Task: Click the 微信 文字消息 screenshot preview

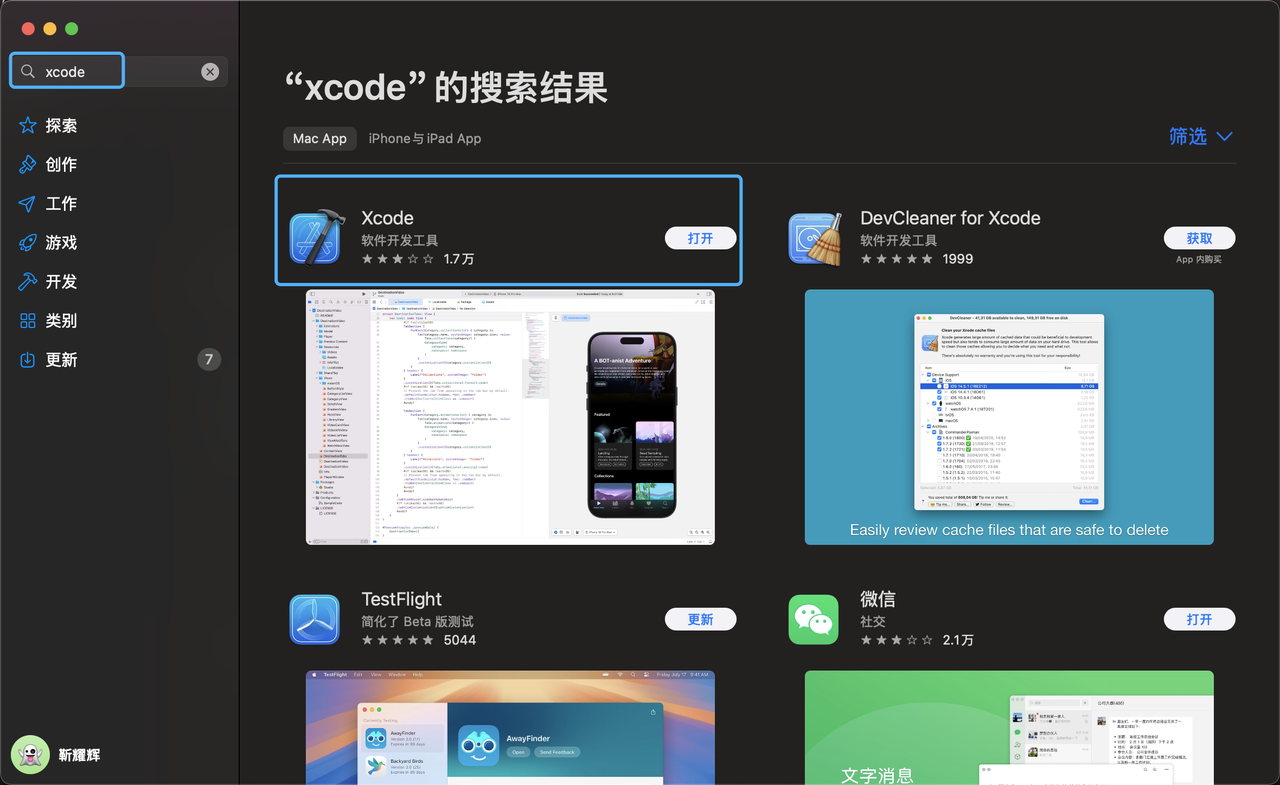Action: click(x=1009, y=727)
